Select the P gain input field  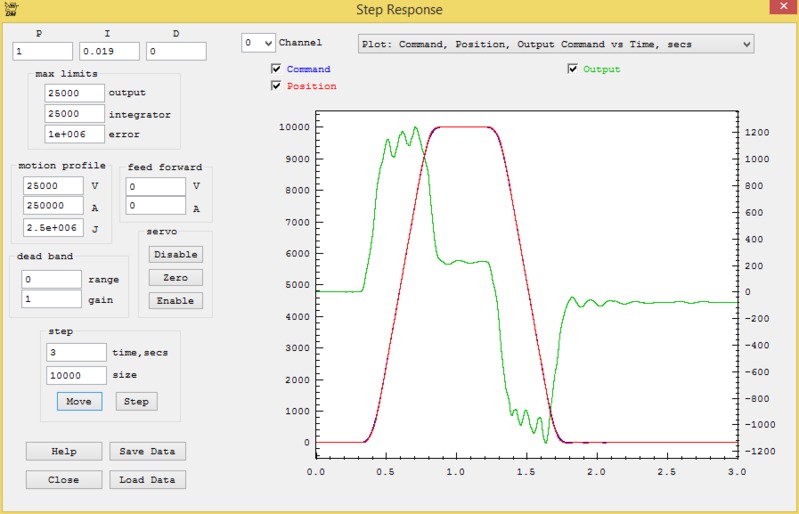43,51
